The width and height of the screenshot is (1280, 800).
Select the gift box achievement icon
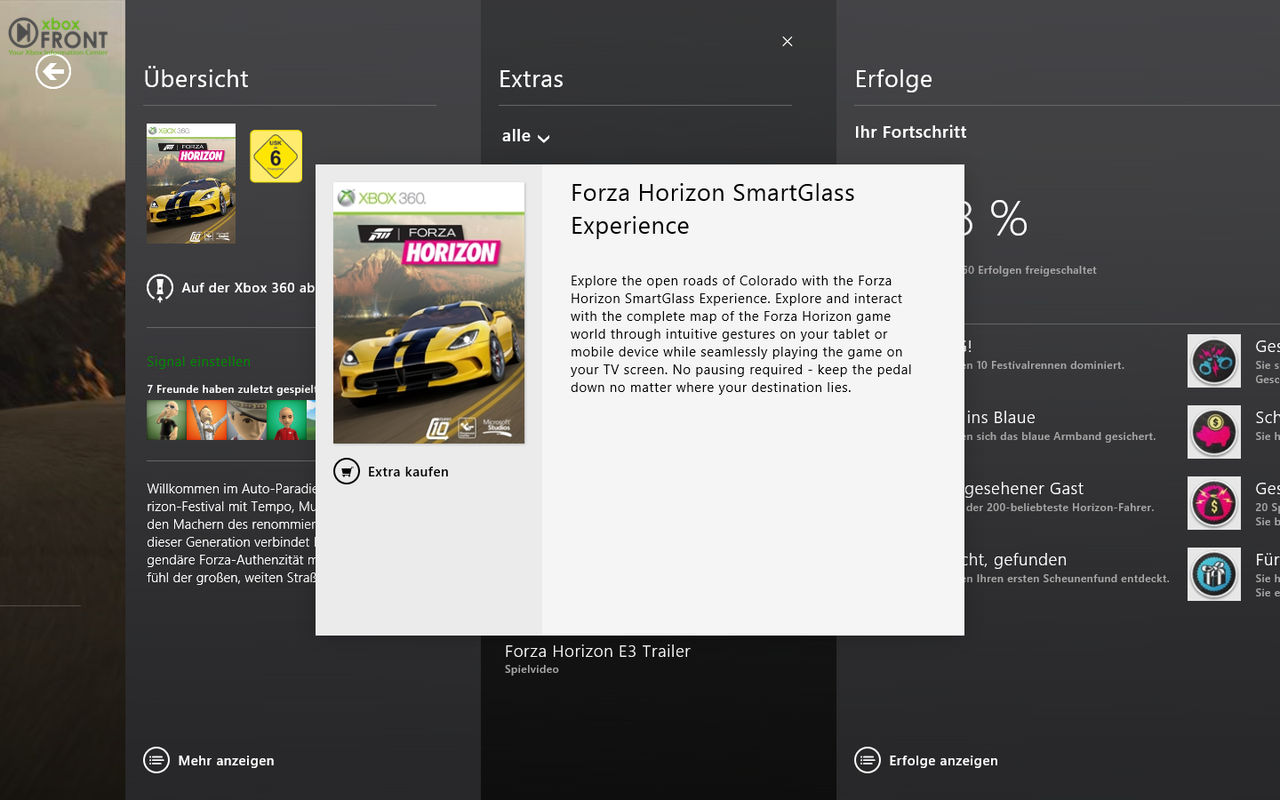[x=1213, y=574]
